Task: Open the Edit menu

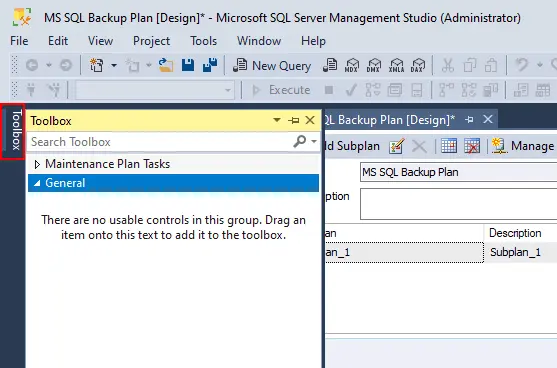Action: (58, 41)
